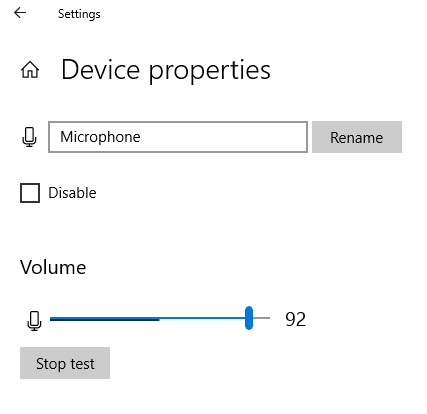Click the Settings window title
Screen dimensions: 427x414
coord(79,14)
